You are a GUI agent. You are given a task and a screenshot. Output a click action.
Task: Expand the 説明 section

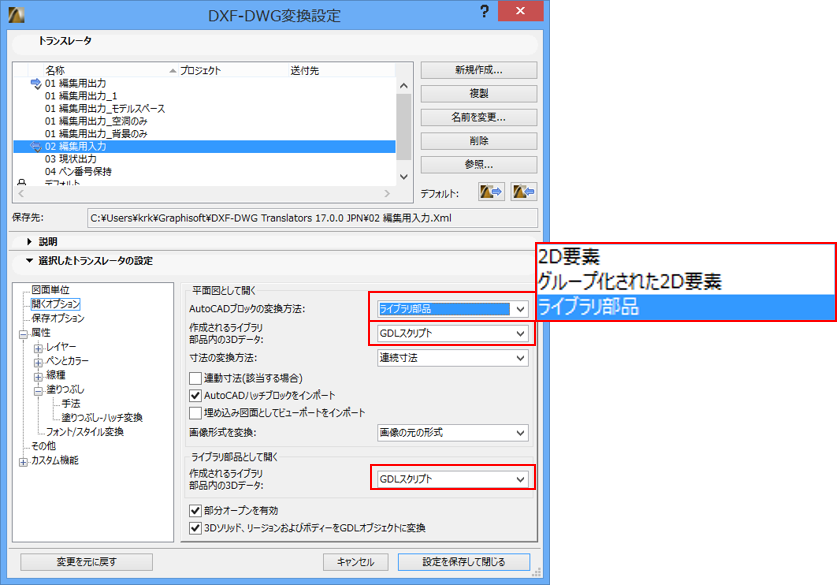29,242
